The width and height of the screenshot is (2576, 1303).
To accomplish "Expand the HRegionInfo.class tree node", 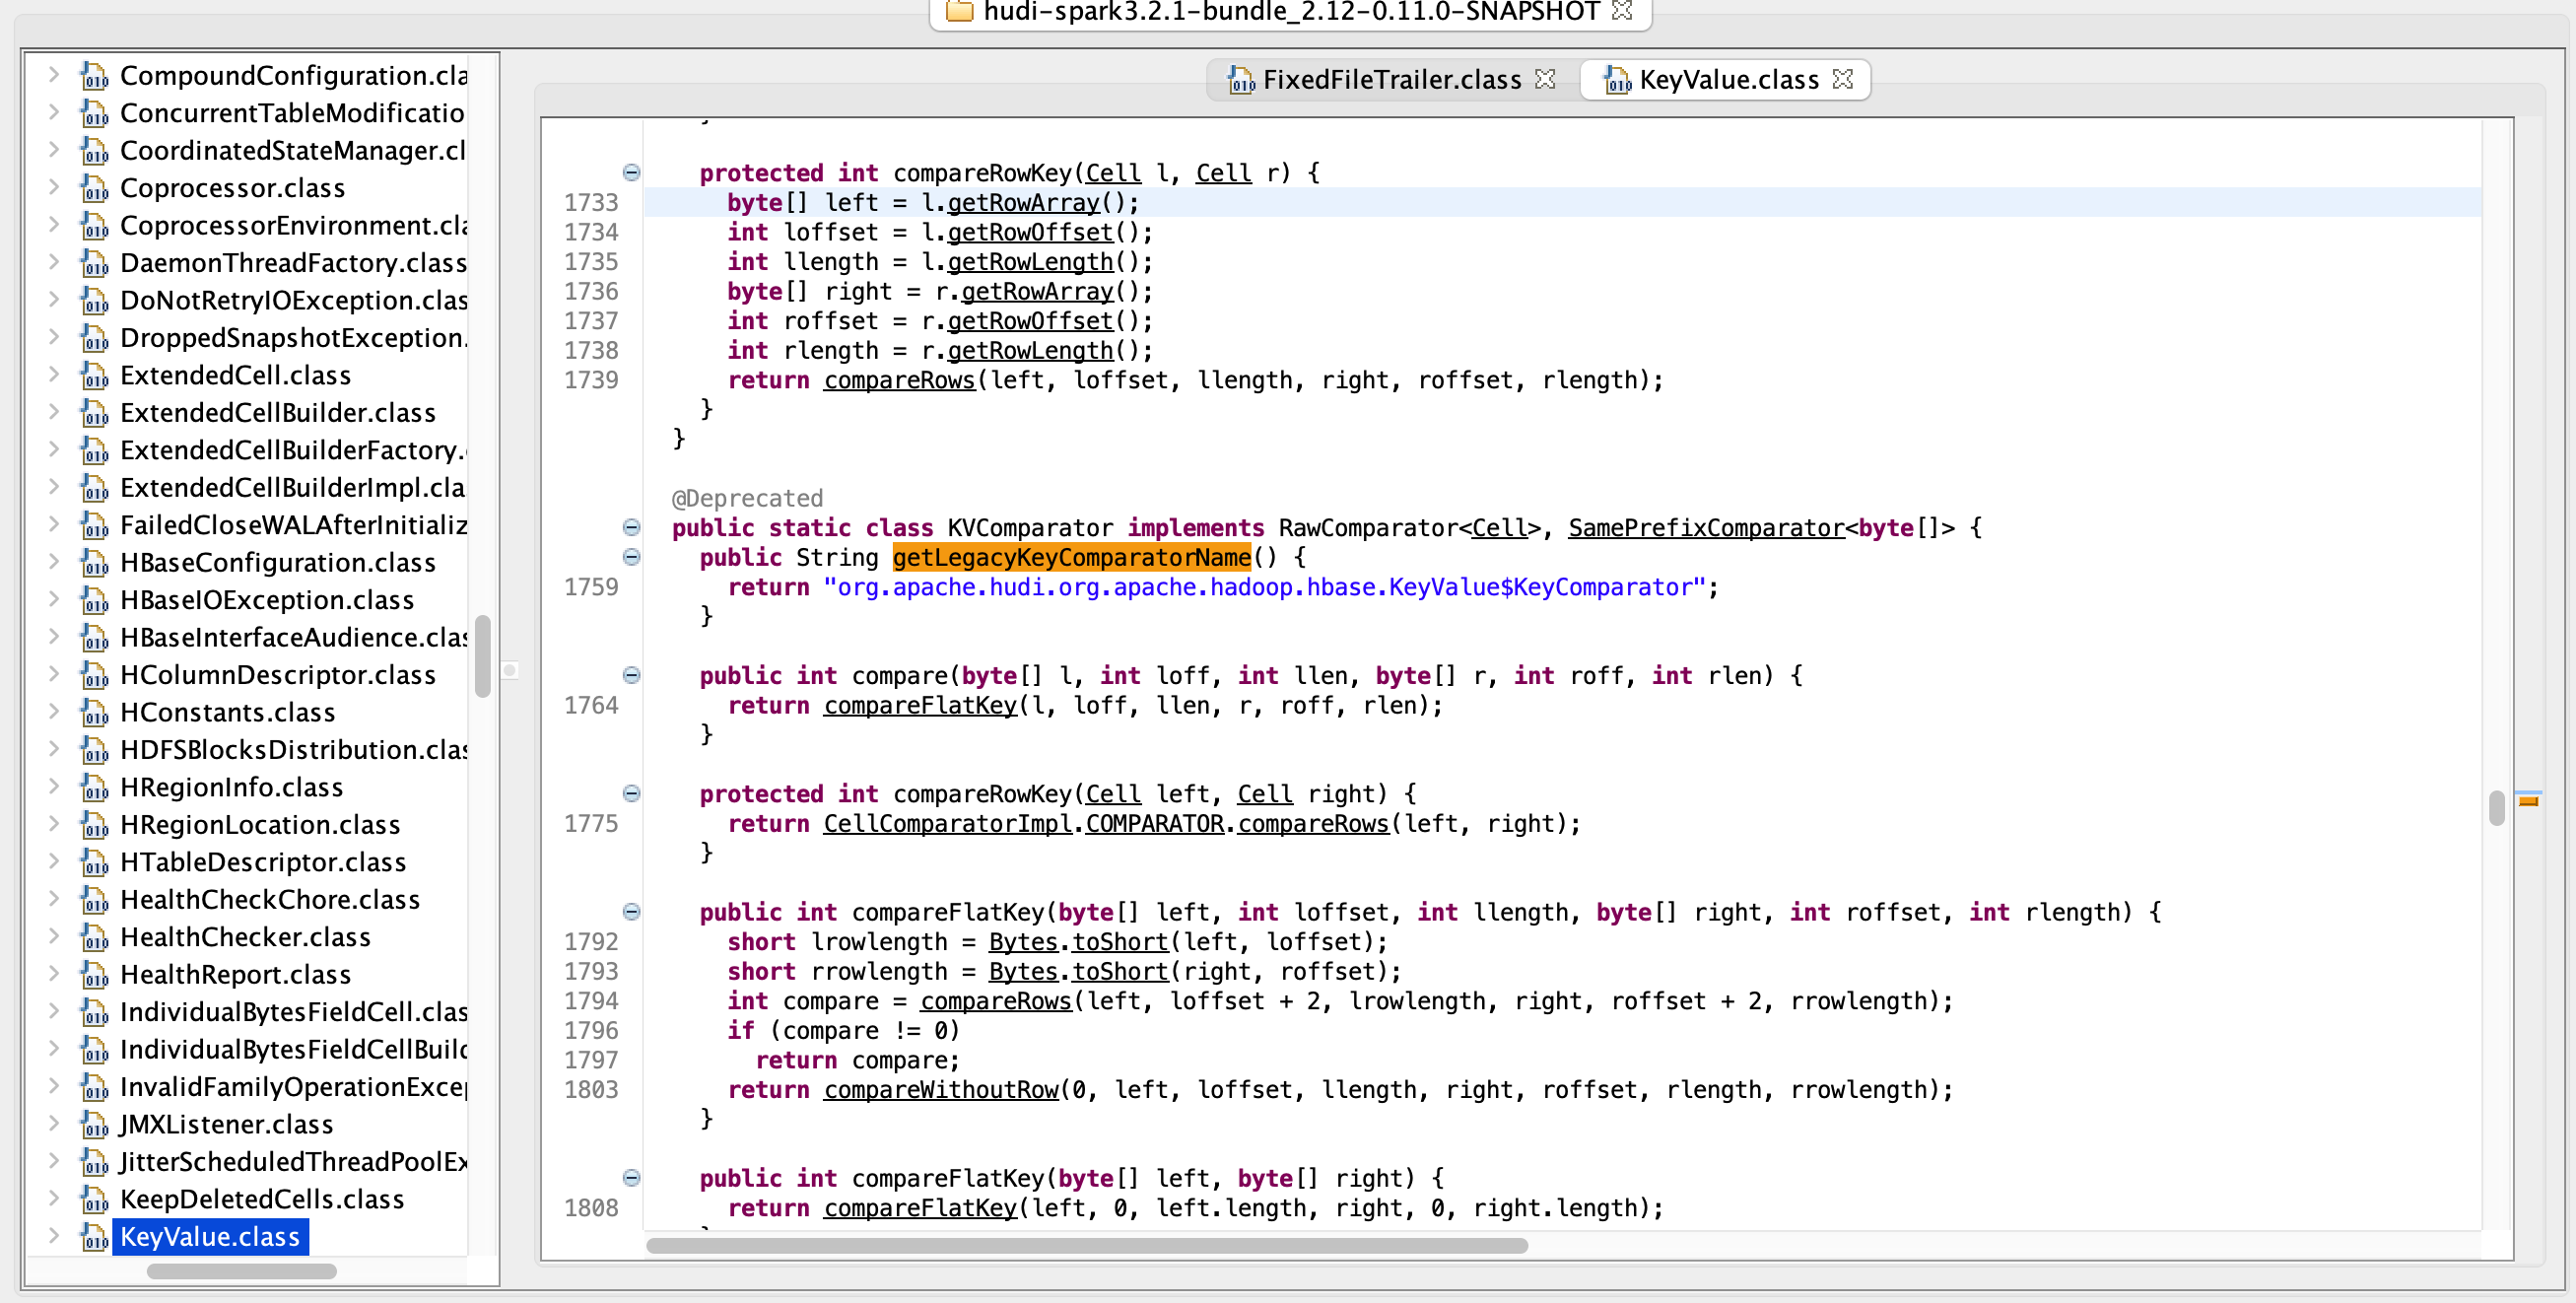I will 54,786.
